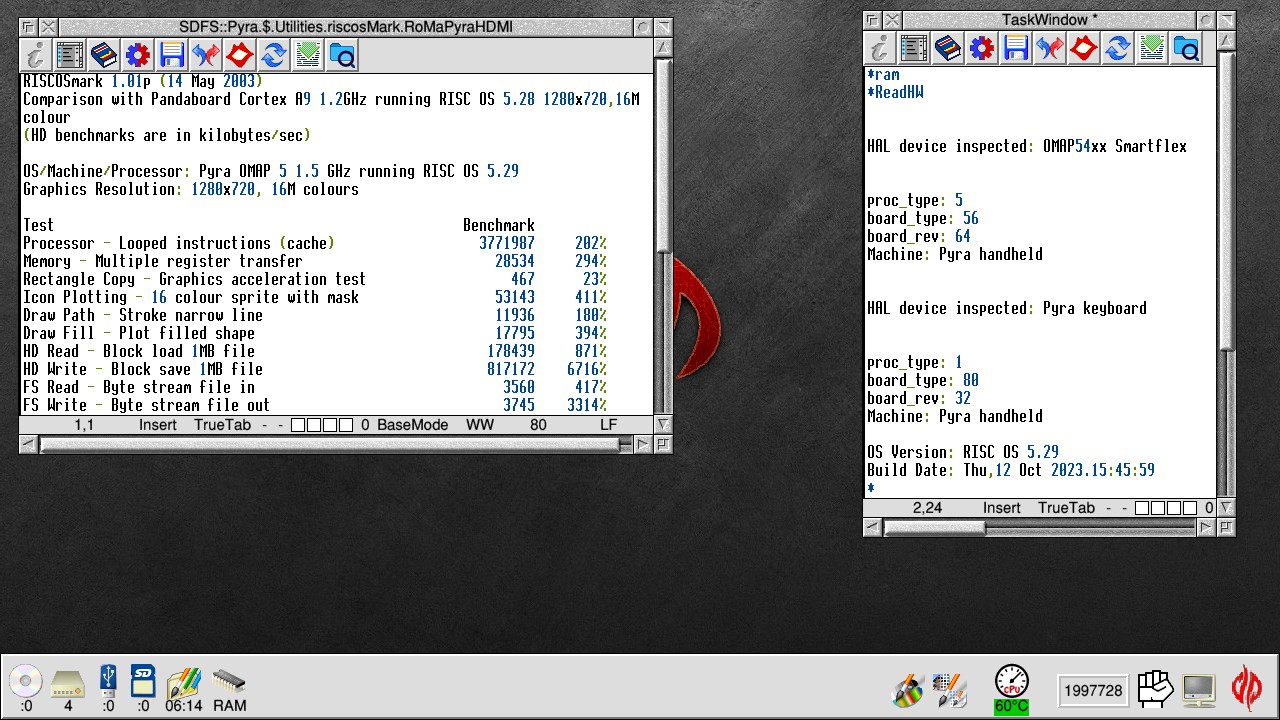Click the books icon in riscosMark toolbar
The image size is (1280, 720).
pos(104,55)
